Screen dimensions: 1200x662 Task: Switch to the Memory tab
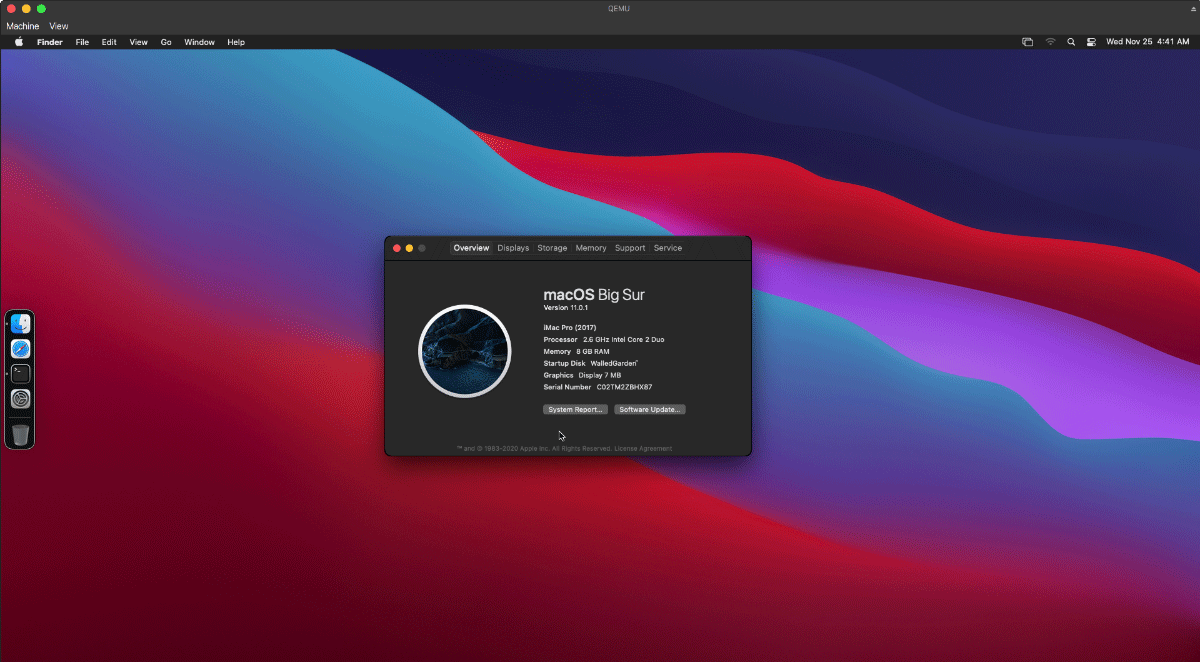pyautogui.click(x=591, y=248)
